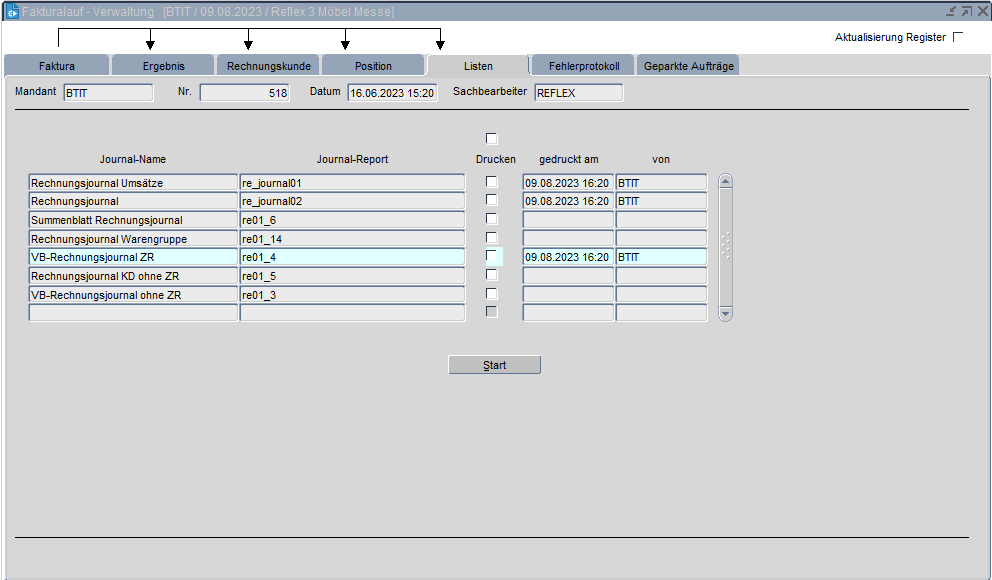Go to the Rechnungskunde tab
992x580 pixels.
pyautogui.click(x=269, y=66)
